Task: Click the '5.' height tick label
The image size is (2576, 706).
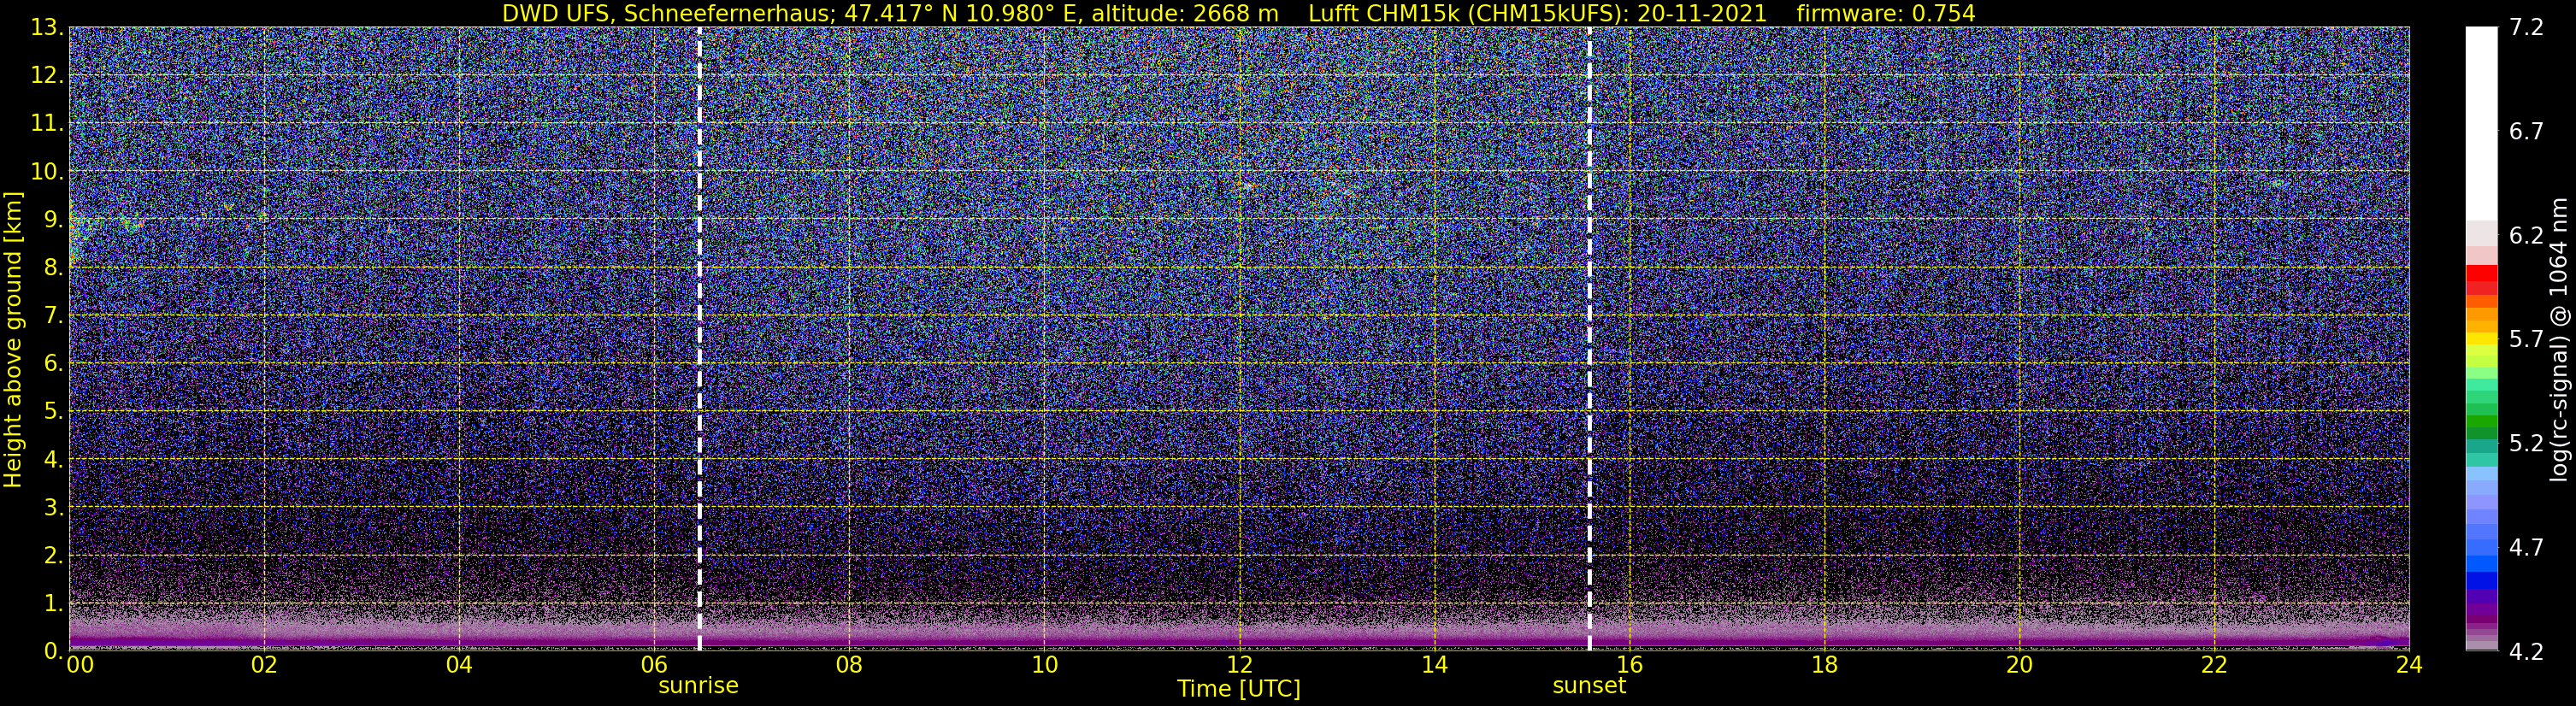Action: pos(53,412)
